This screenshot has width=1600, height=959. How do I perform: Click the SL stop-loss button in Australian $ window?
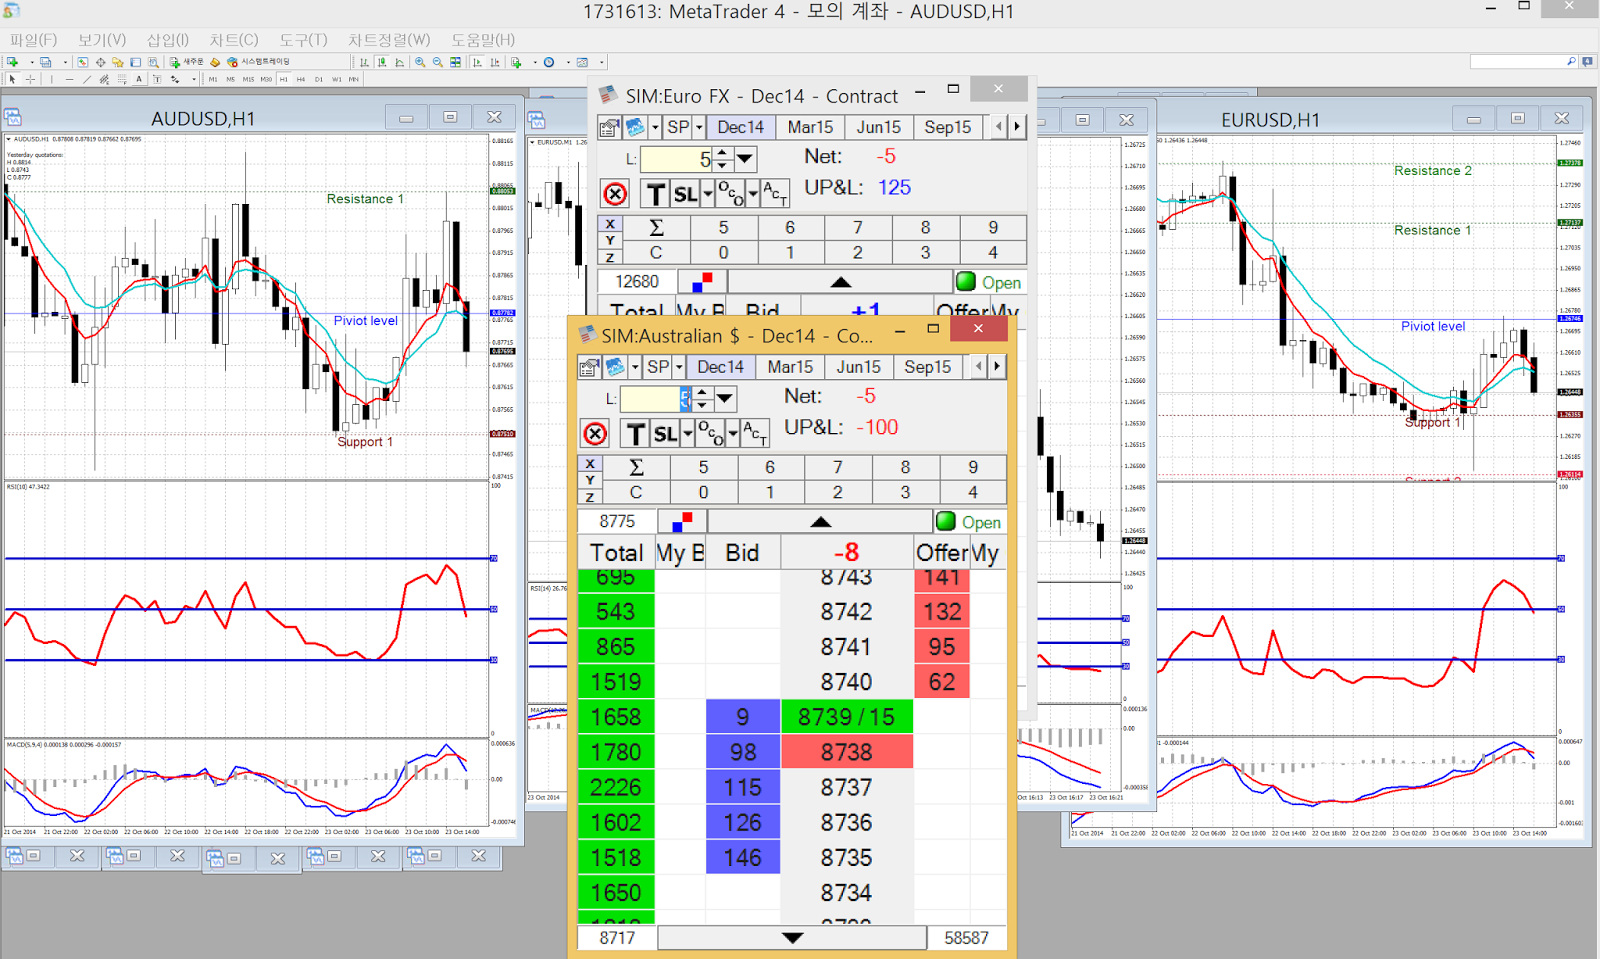[x=665, y=434]
